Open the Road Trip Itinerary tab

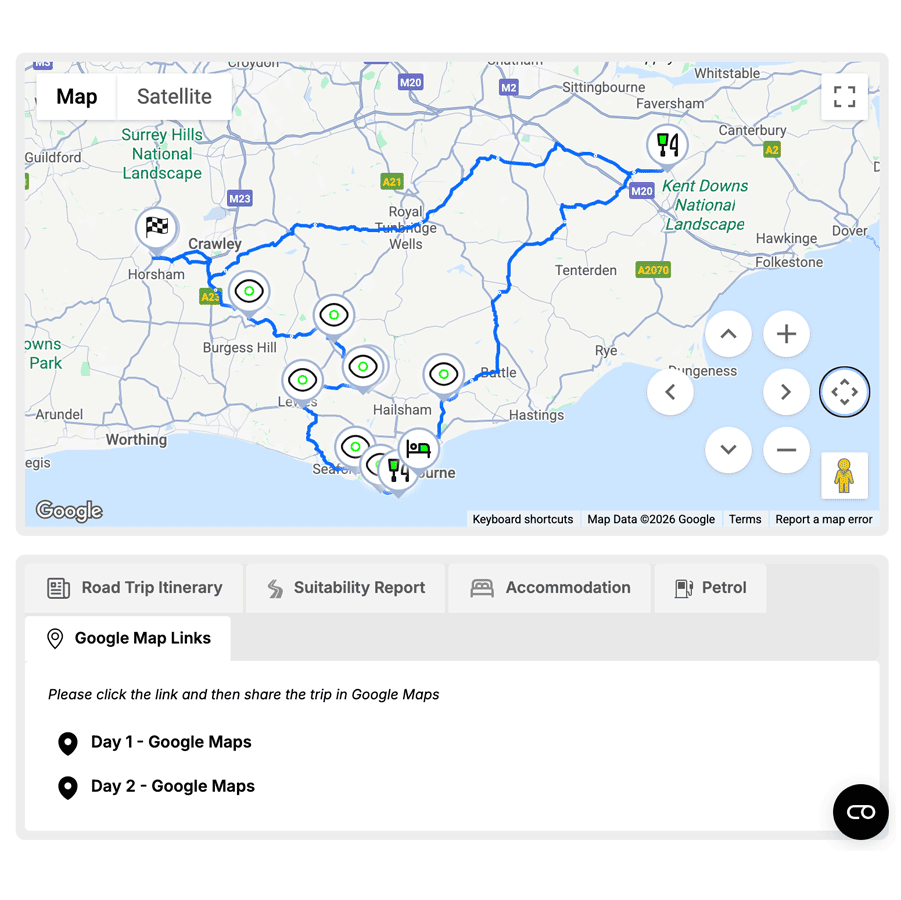coord(135,588)
